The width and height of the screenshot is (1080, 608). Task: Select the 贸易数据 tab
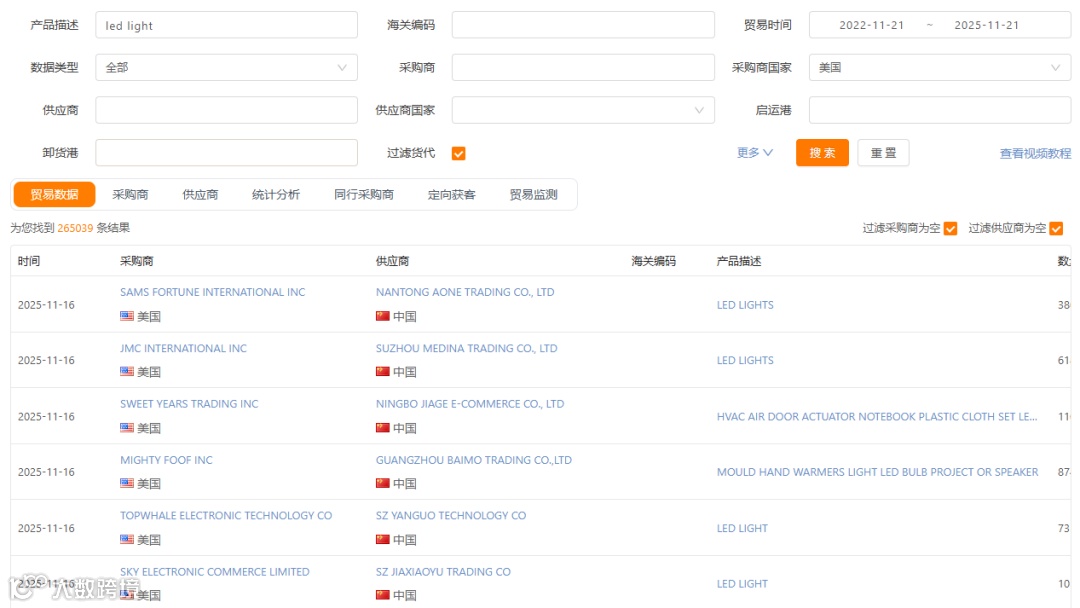(54, 195)
